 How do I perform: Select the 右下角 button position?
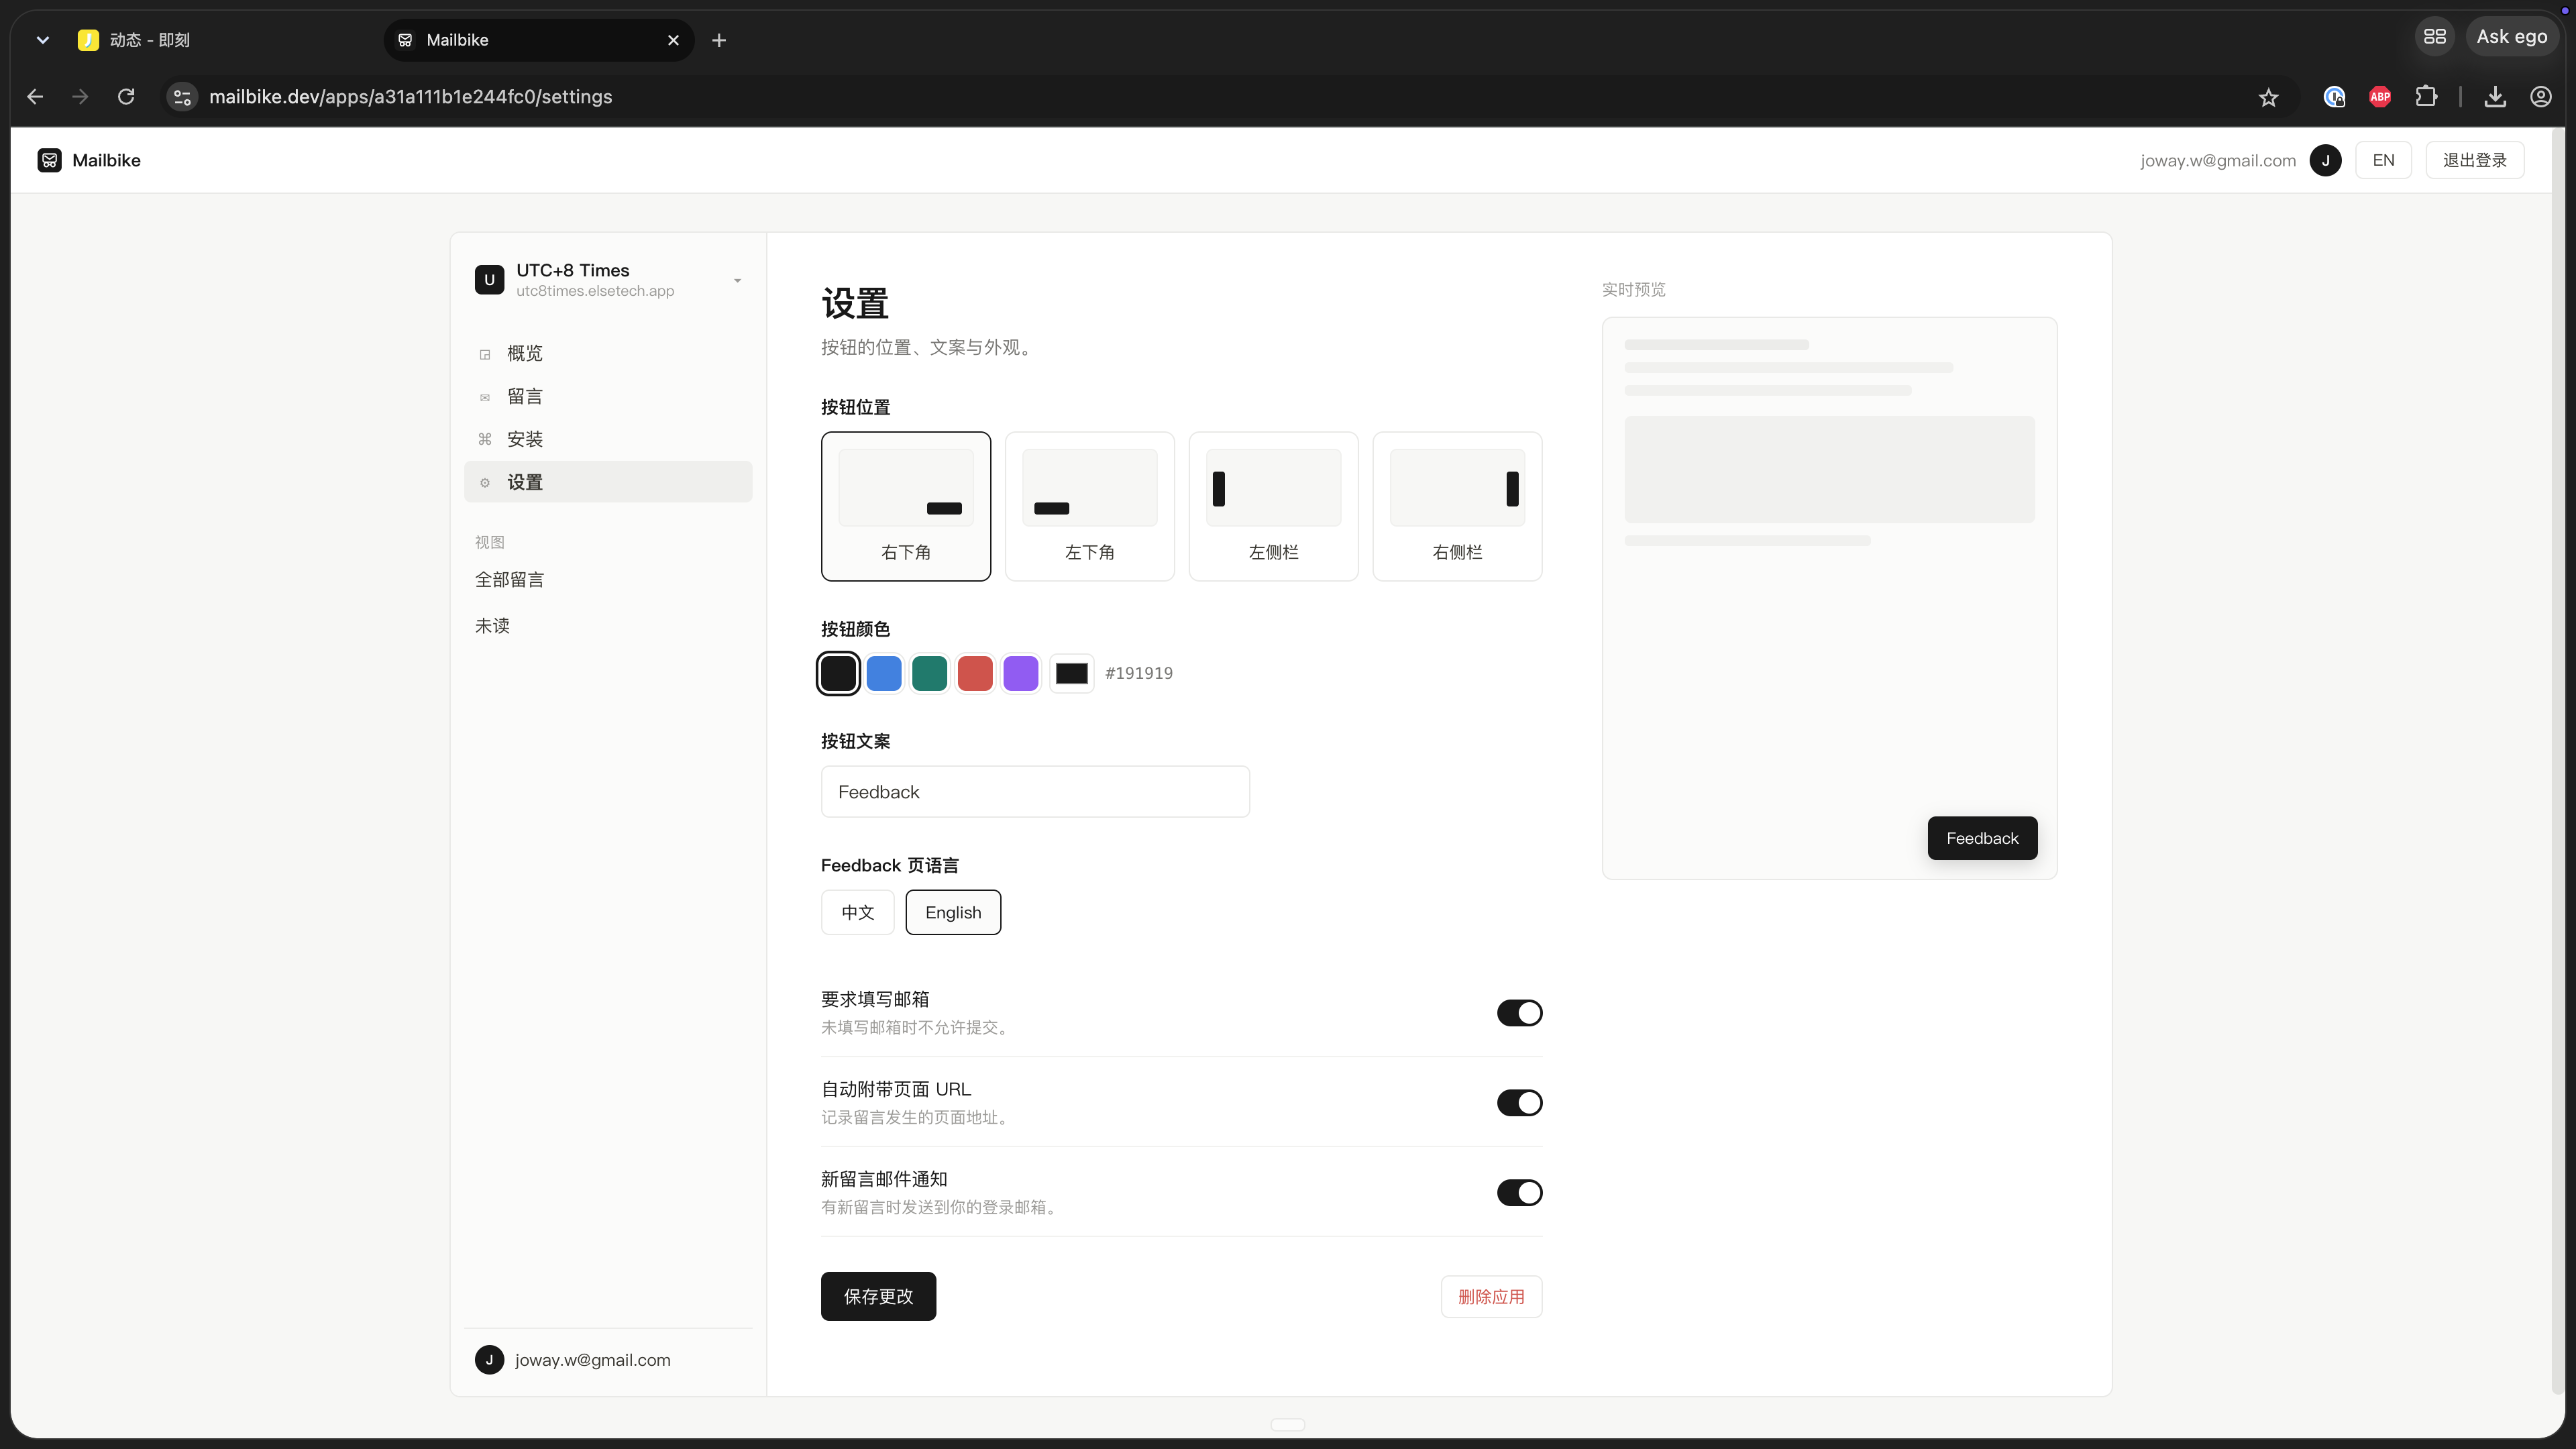pos(906,506)
